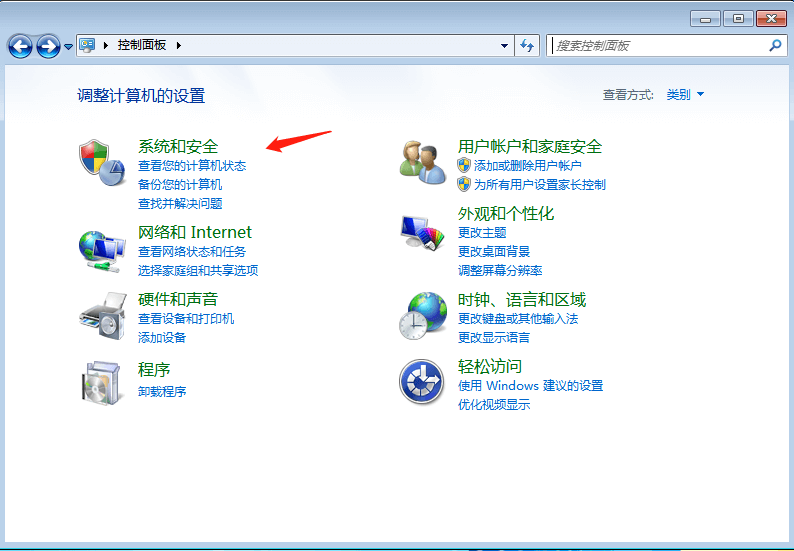Open 程序 category

pos(154,369)
